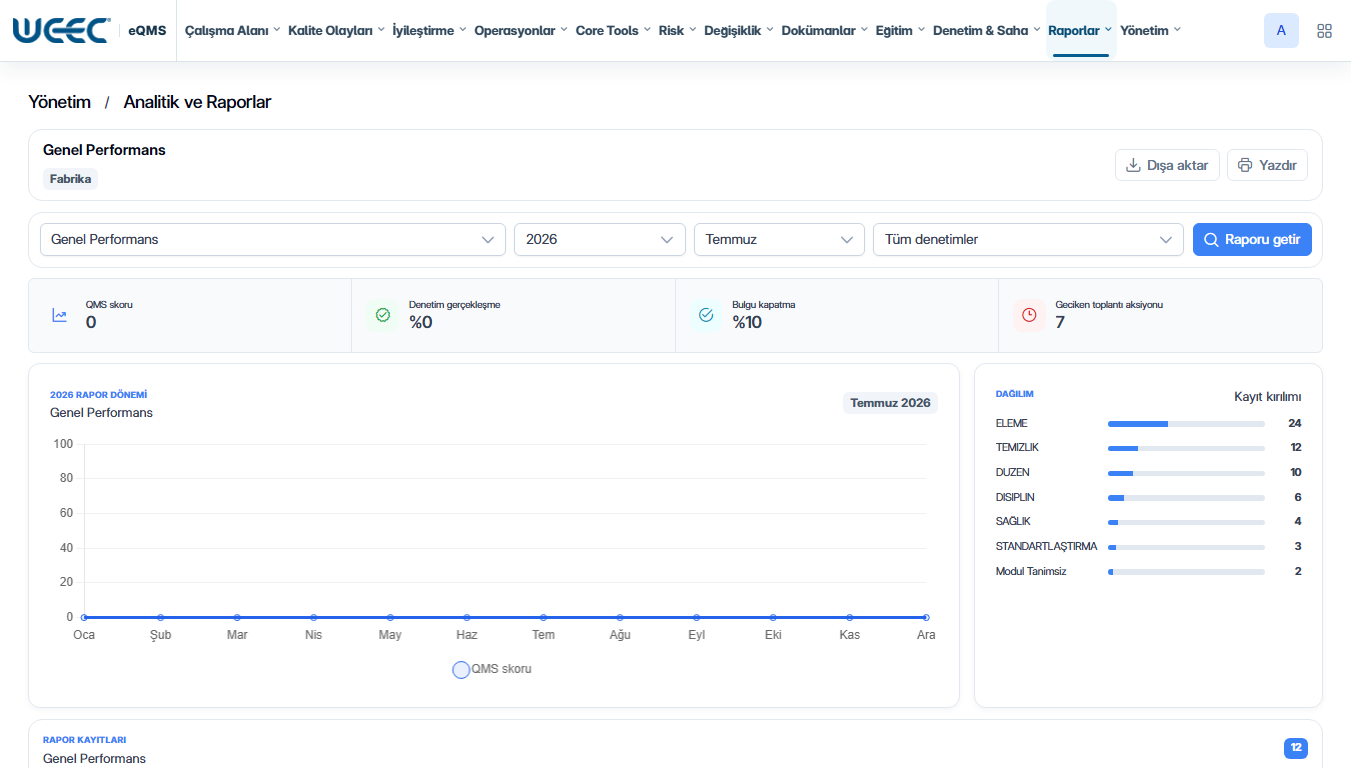Click the WEEC logo
1366x768 pixels.
pyautogui.click(x=61, y=30)
